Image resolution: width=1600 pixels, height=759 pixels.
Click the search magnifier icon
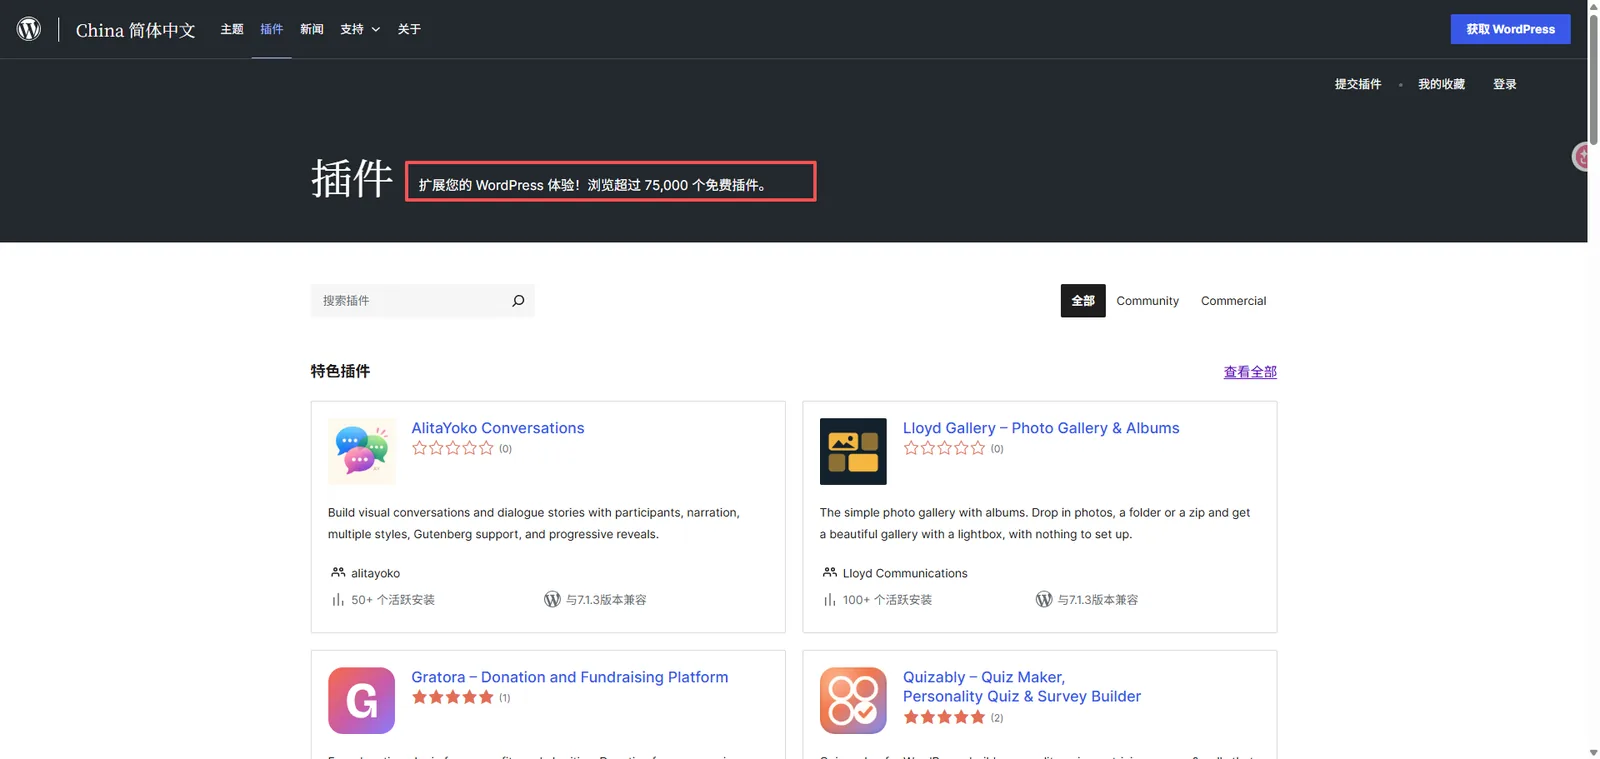(x=518, y=301)
